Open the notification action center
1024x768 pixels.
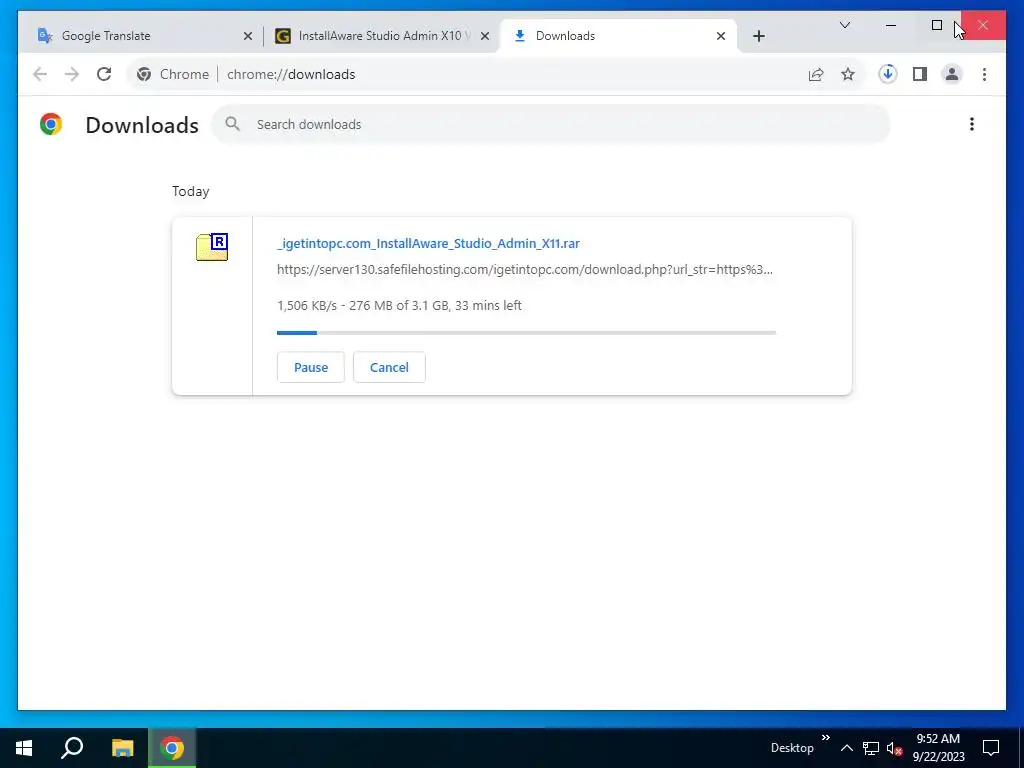991,748
